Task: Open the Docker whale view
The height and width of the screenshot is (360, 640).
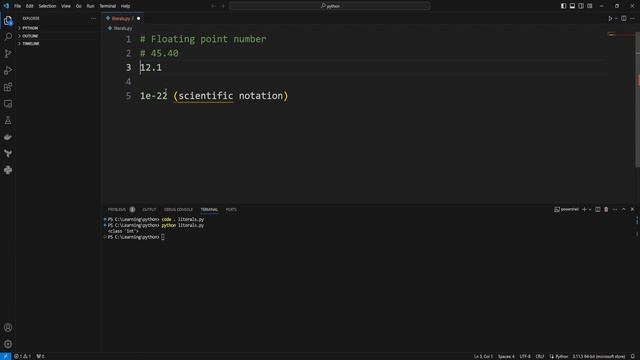Action: click(8, 137)
